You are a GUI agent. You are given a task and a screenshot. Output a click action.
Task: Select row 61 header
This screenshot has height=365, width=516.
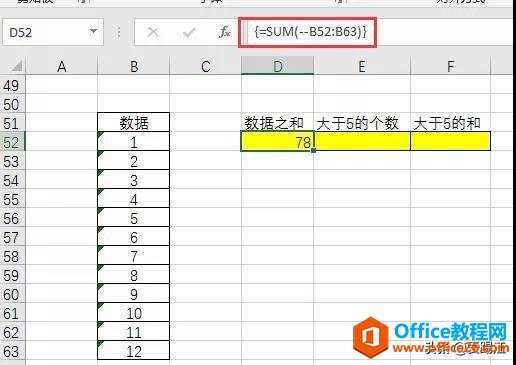[x=12, y=313]
